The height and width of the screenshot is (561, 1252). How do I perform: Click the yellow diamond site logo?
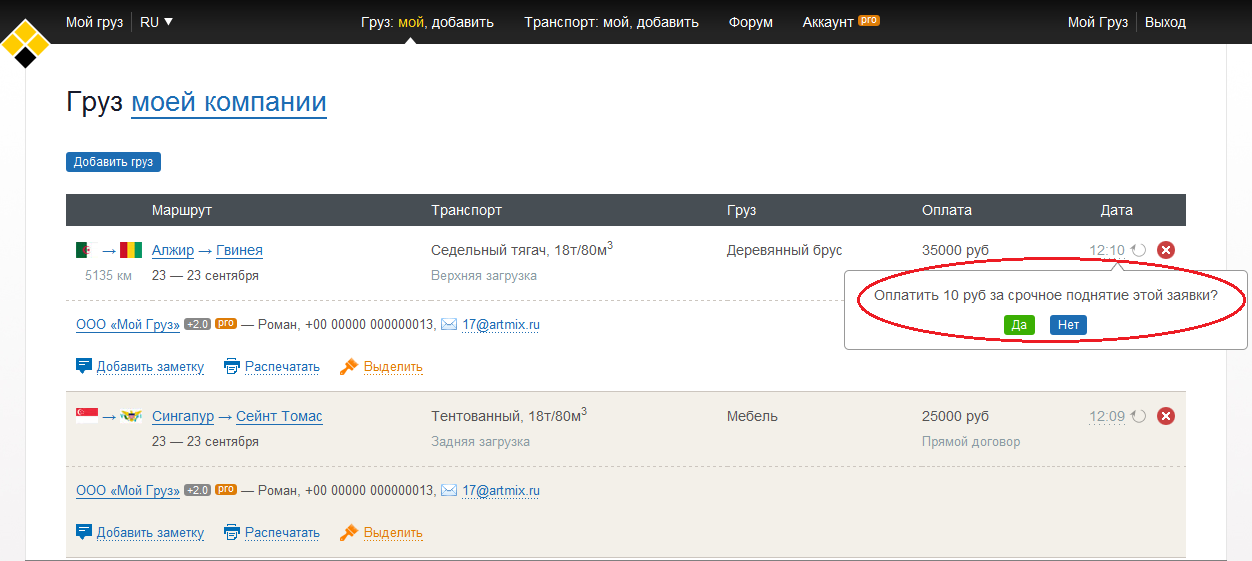pos(25,43)
